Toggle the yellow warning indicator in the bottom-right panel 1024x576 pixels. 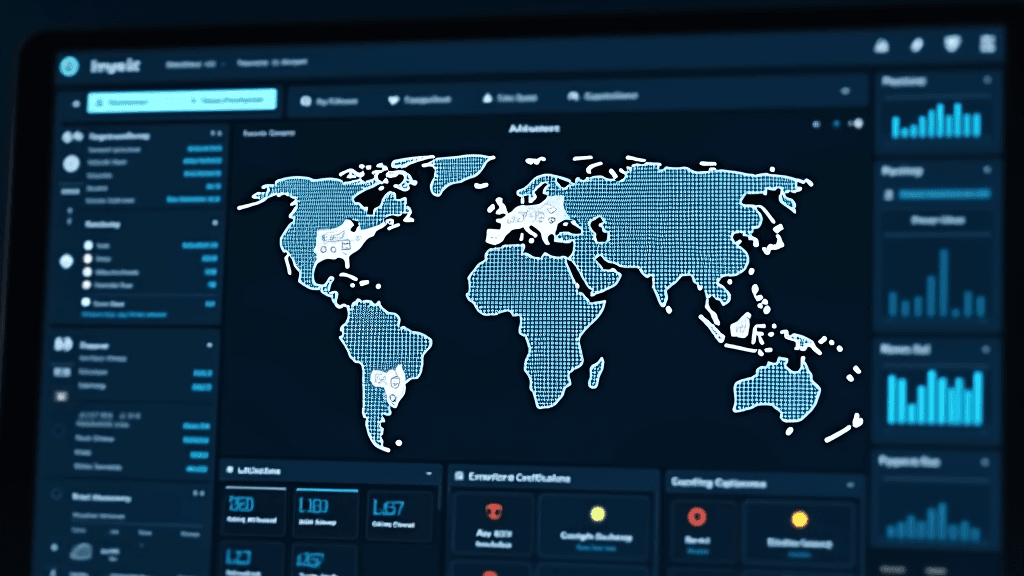[800, 520]
